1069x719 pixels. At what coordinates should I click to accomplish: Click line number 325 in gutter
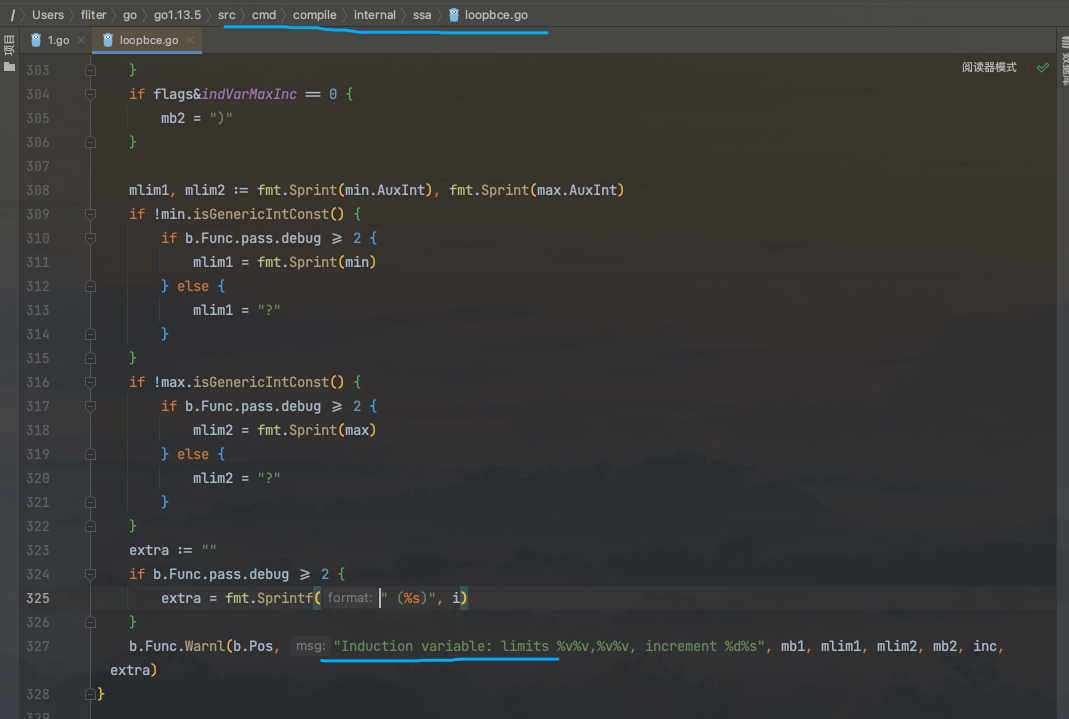point(37,598)
